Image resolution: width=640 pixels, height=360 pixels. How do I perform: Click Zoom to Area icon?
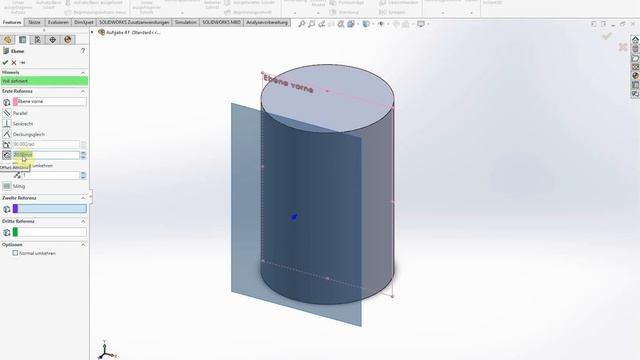[311, 24]
